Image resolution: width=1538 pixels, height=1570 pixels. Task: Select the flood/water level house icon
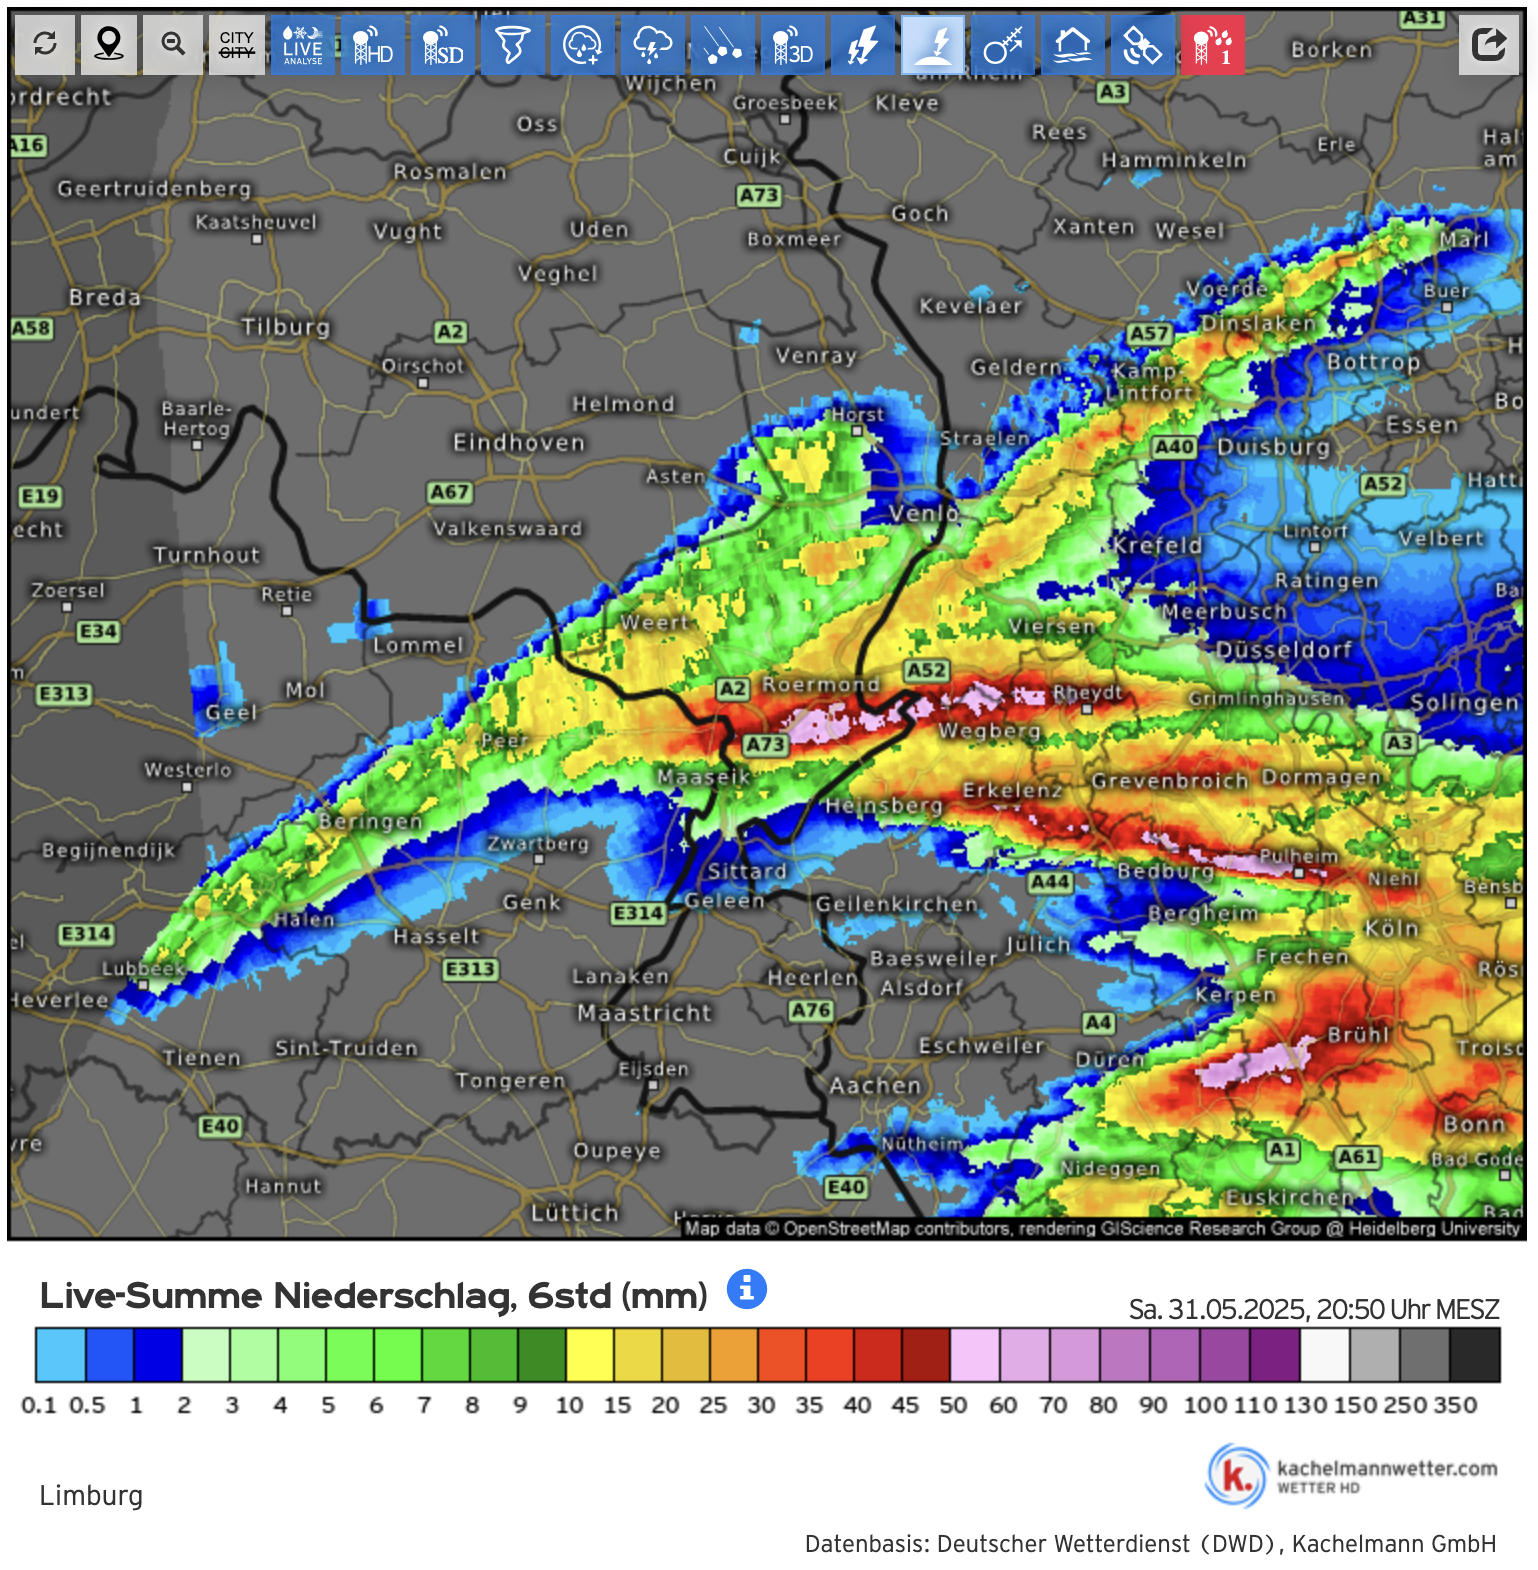click(x=1073, y=44)
